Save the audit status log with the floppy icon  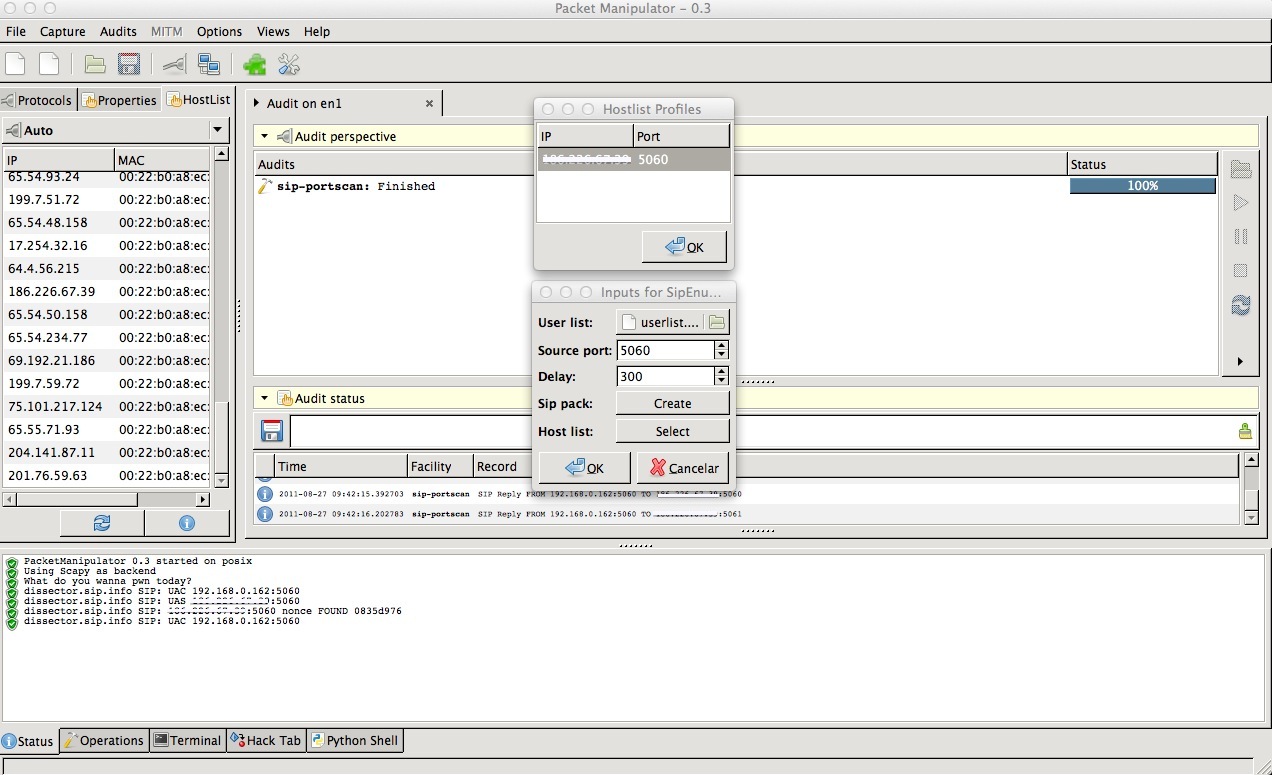tap(271, 431)
